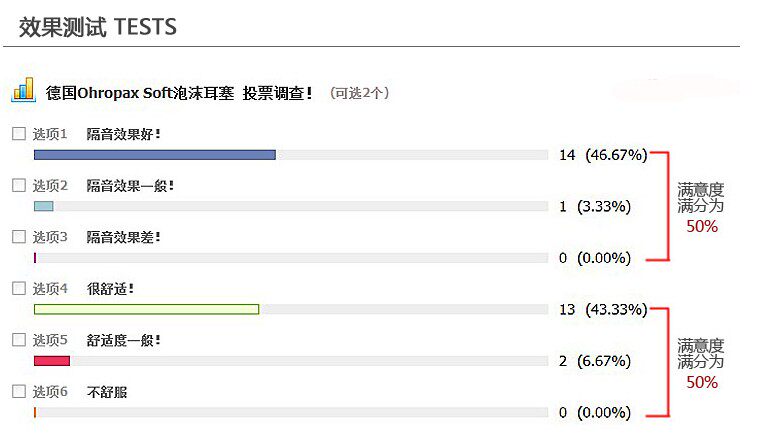The height and width of the screenshot is (442, 774).
Task: Click the light blue 隔音效果一般 bar
Action: pos(43,206)
